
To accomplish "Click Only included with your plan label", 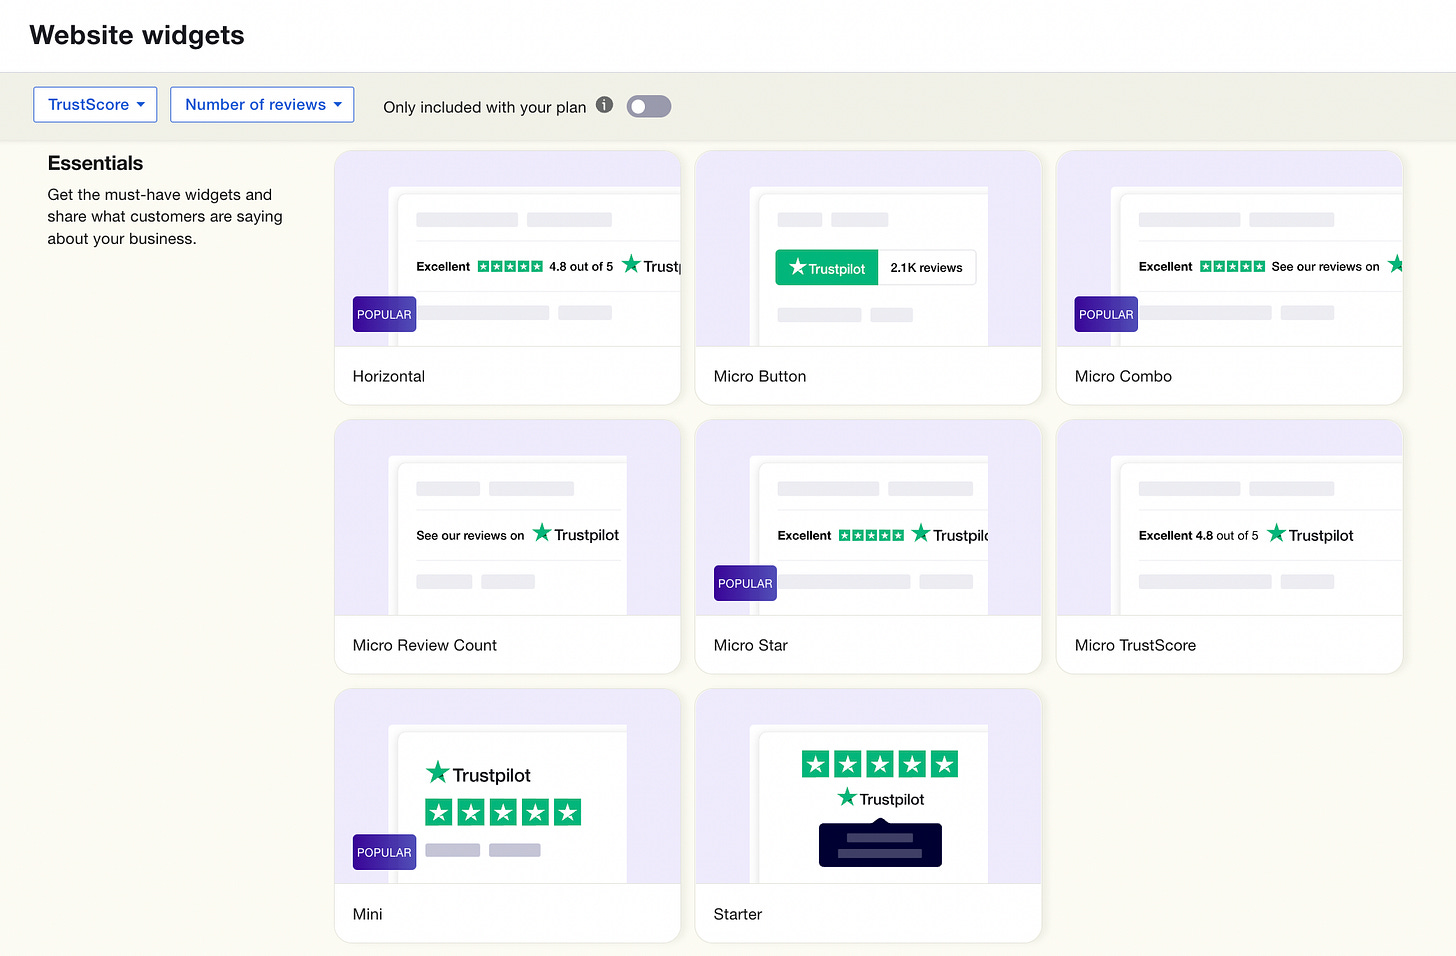I will [x=485, y=107].
